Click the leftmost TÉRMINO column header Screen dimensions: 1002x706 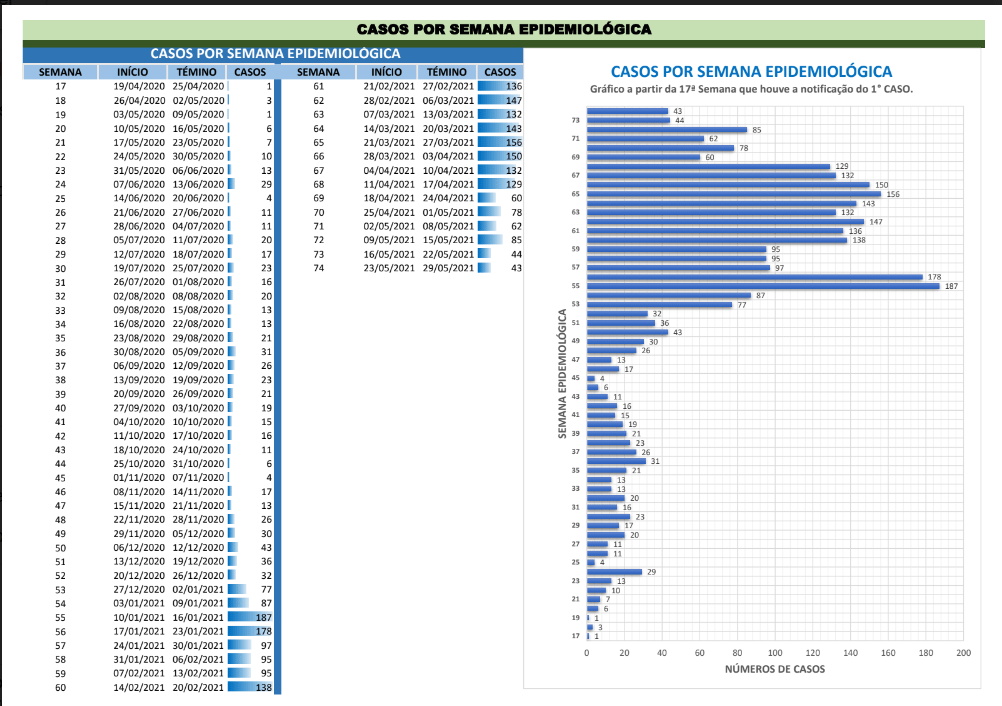(197, 72)
